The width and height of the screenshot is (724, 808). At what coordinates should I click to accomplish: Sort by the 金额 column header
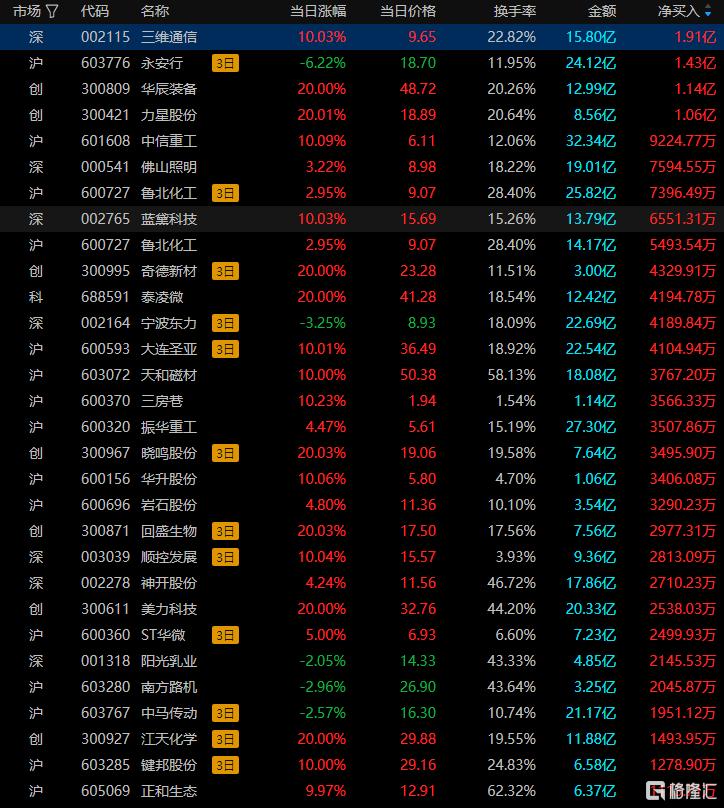click(602, 11)
